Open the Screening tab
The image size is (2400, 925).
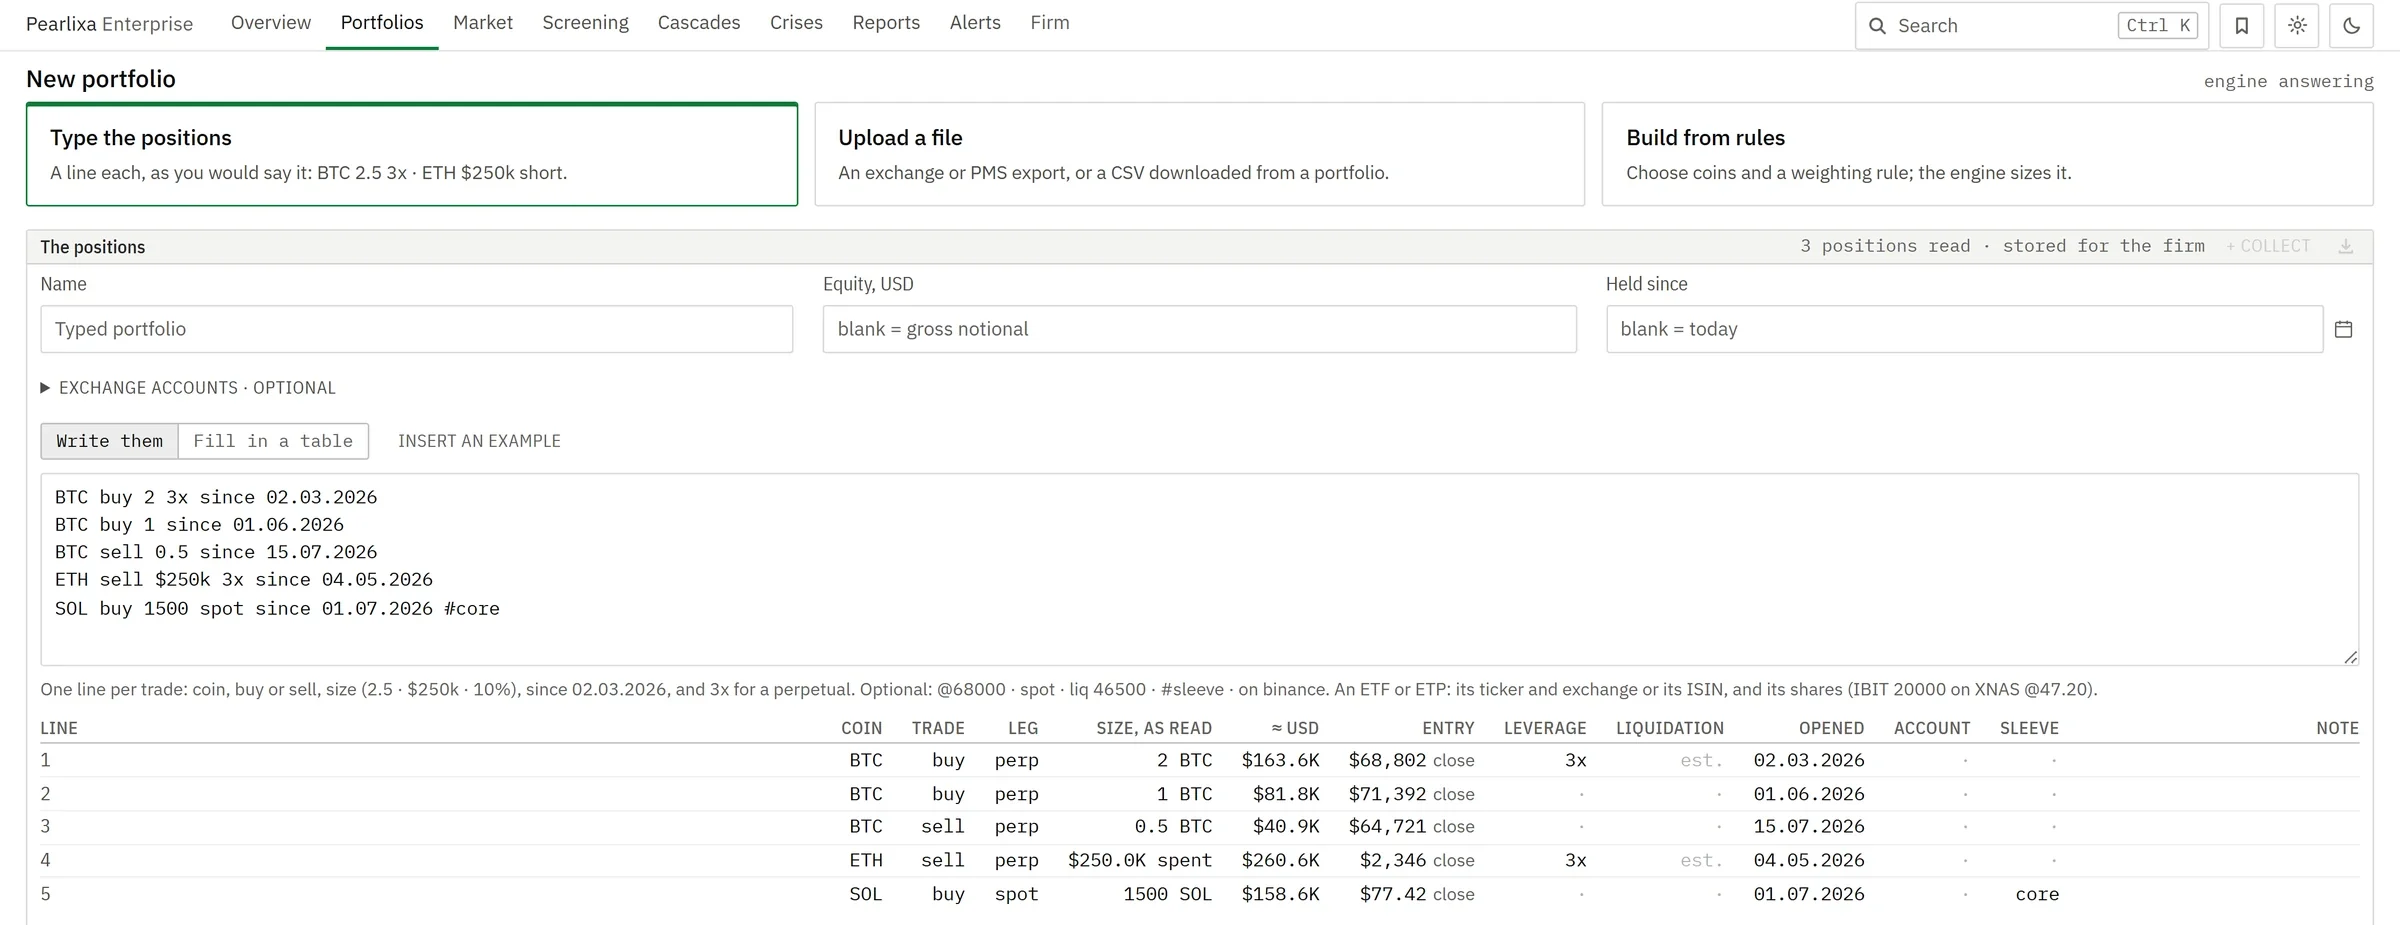(x=585, y=23)
